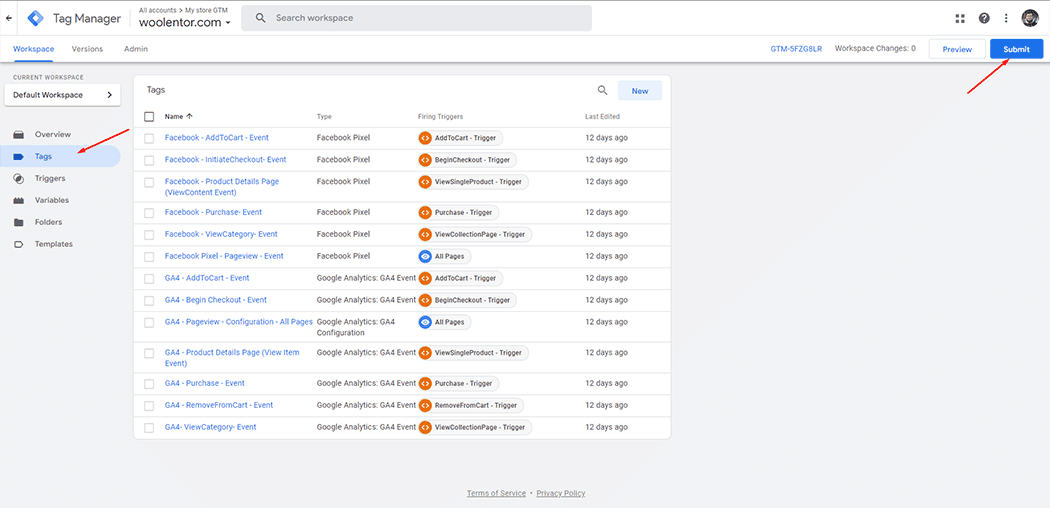This screenshot has width=1050, height=508.
Task: Toggle the select-all checkbox in Tags header
Action: [x=149, y=116]
